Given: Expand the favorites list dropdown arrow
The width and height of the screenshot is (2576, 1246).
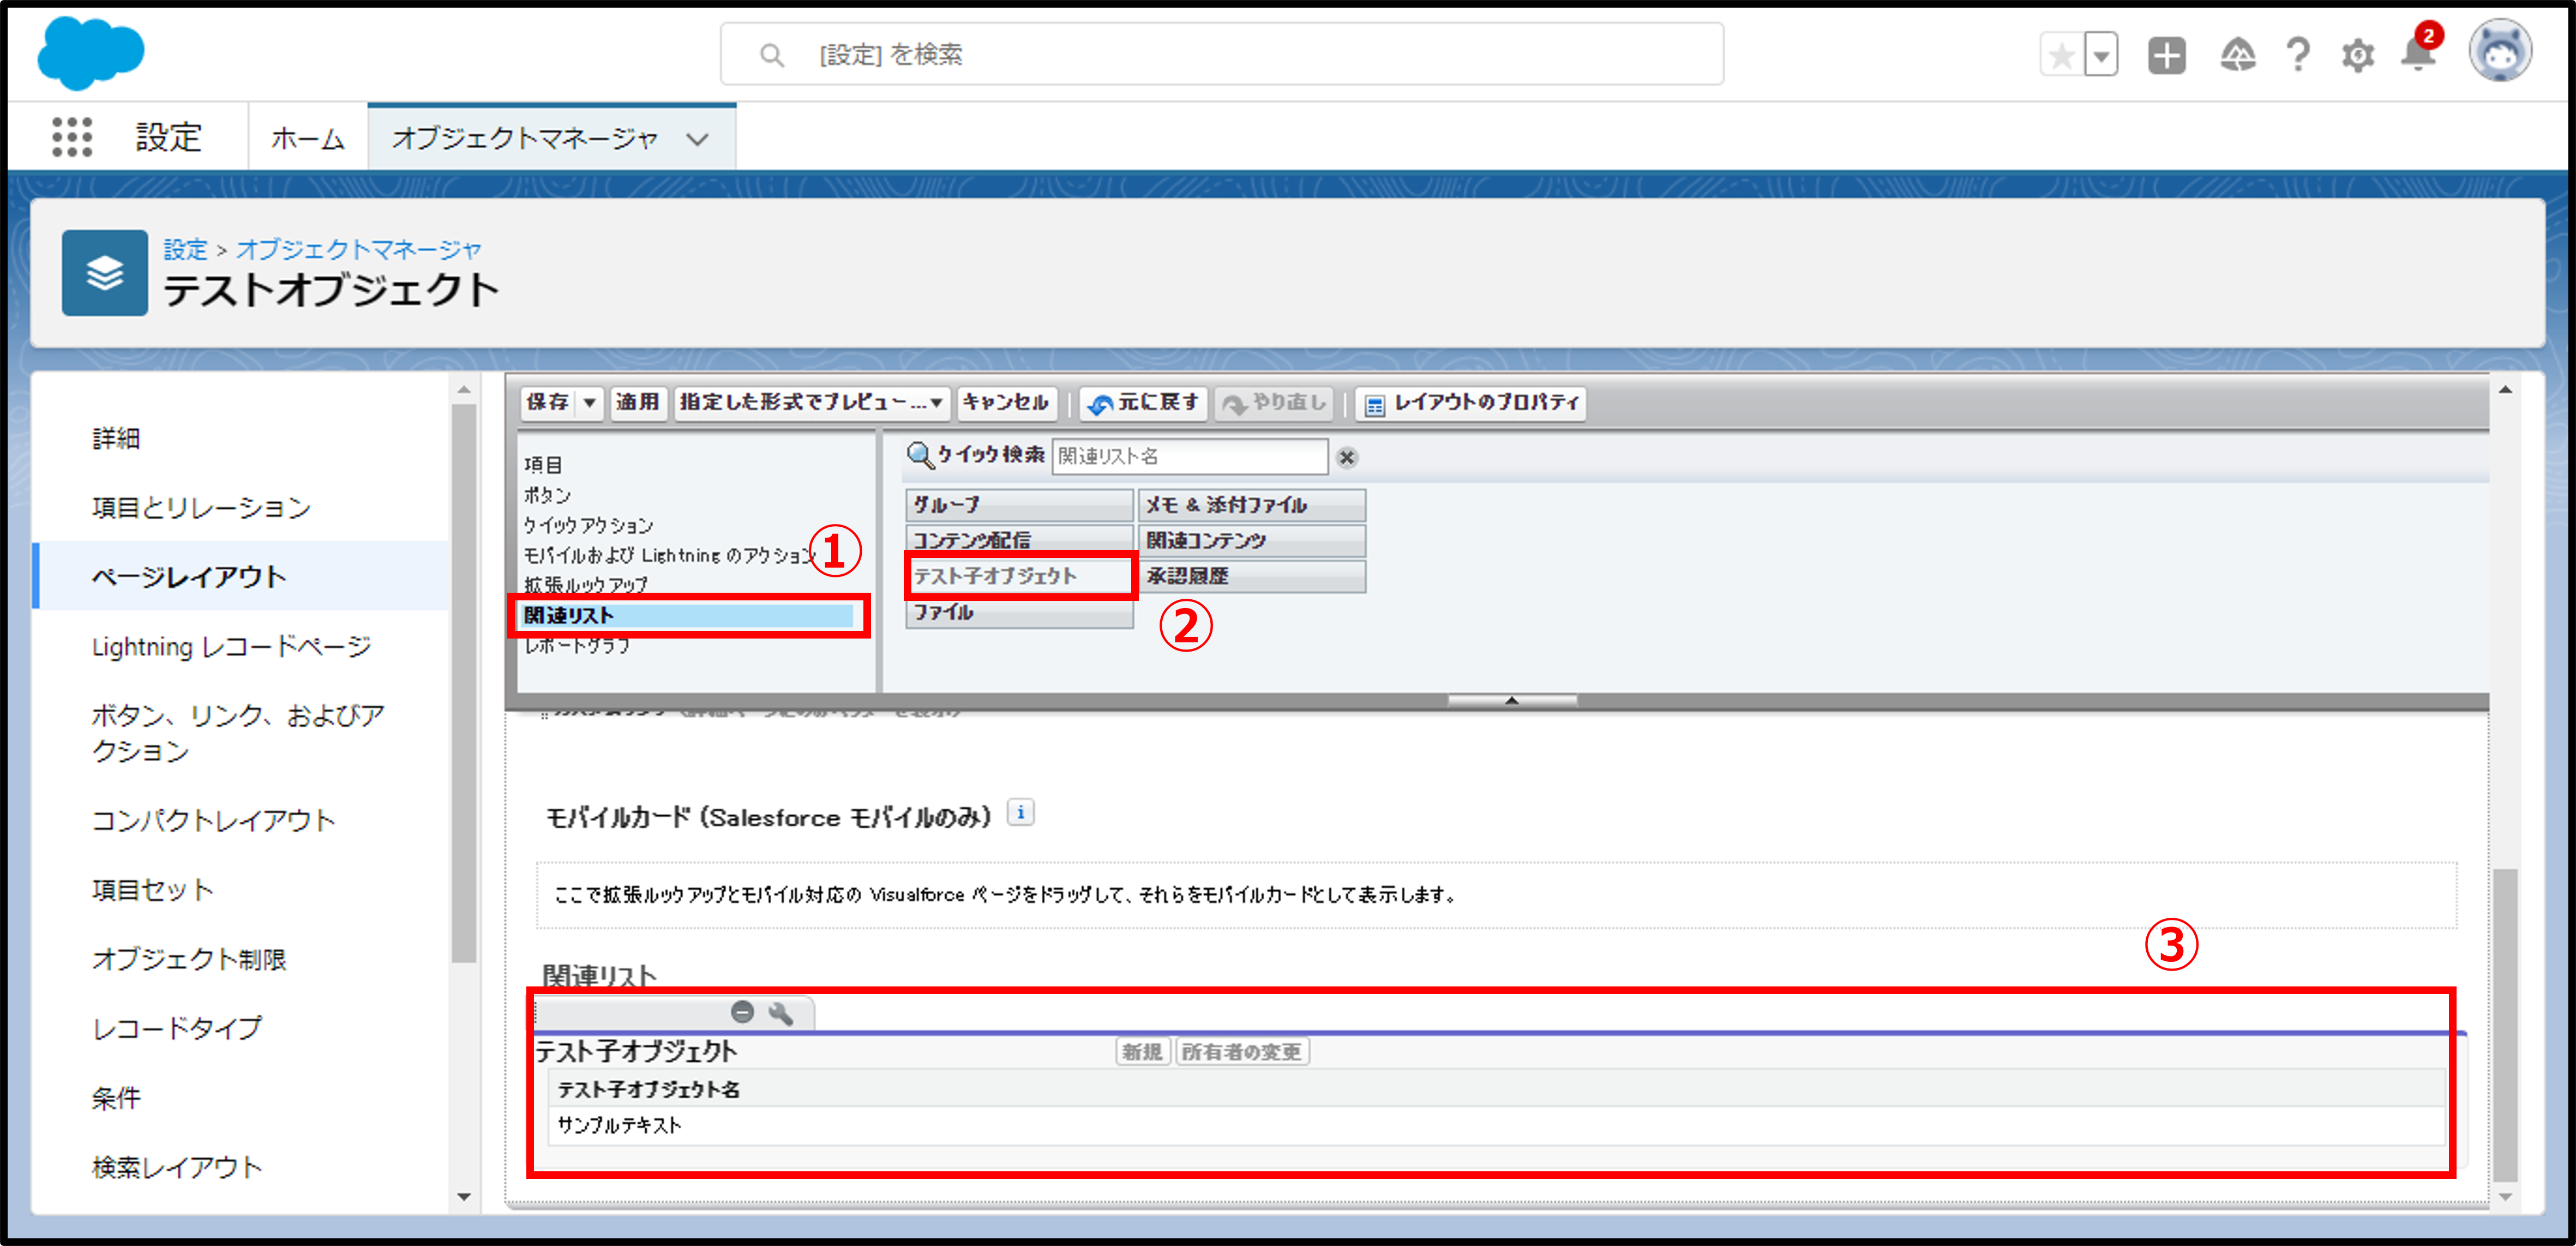Looking at the screenshot, I should point(2101,55).
